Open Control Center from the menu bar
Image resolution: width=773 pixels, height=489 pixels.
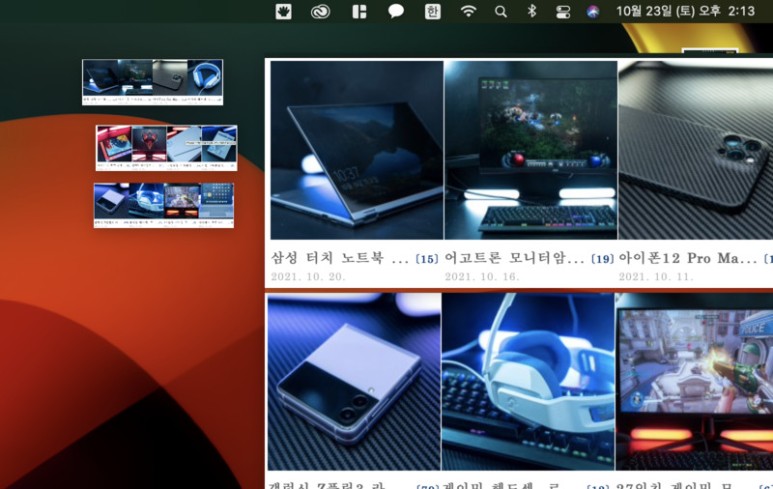(562, 11)
